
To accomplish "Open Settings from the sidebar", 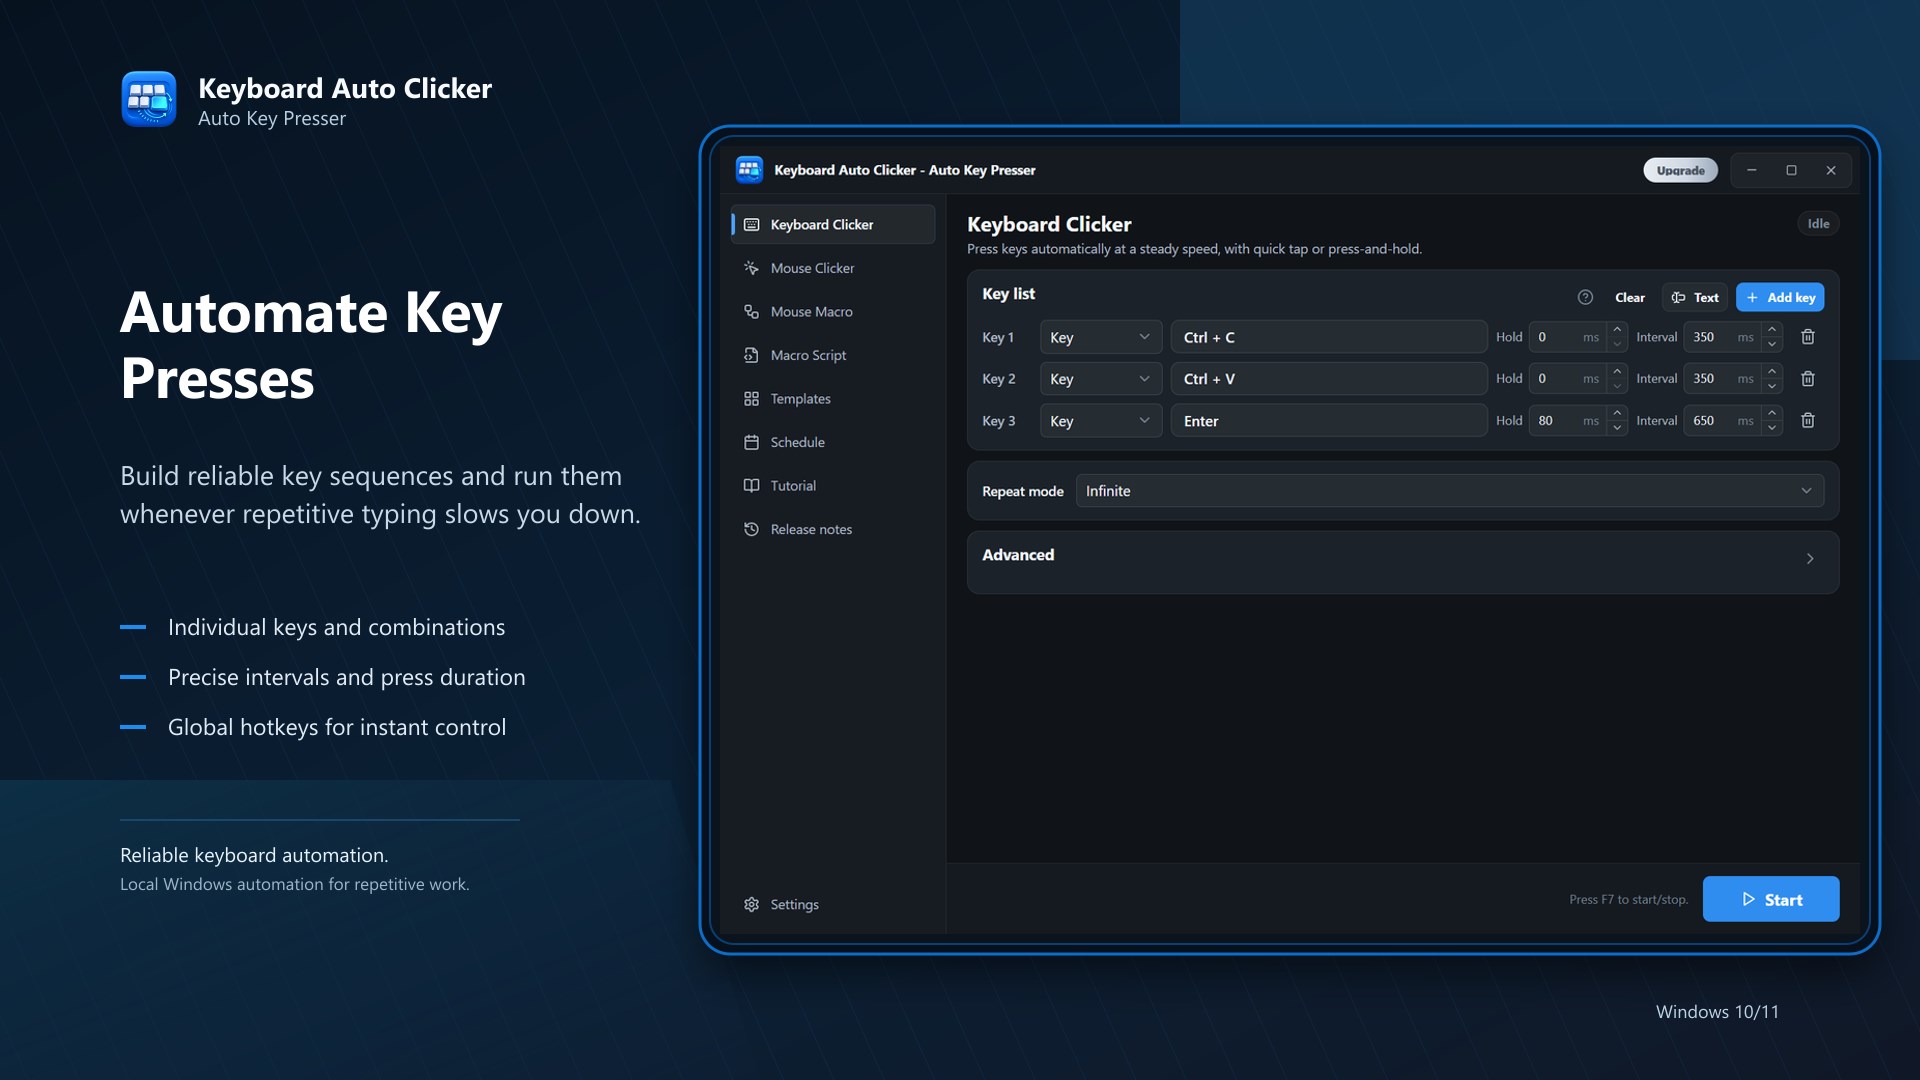I will 833,904.
